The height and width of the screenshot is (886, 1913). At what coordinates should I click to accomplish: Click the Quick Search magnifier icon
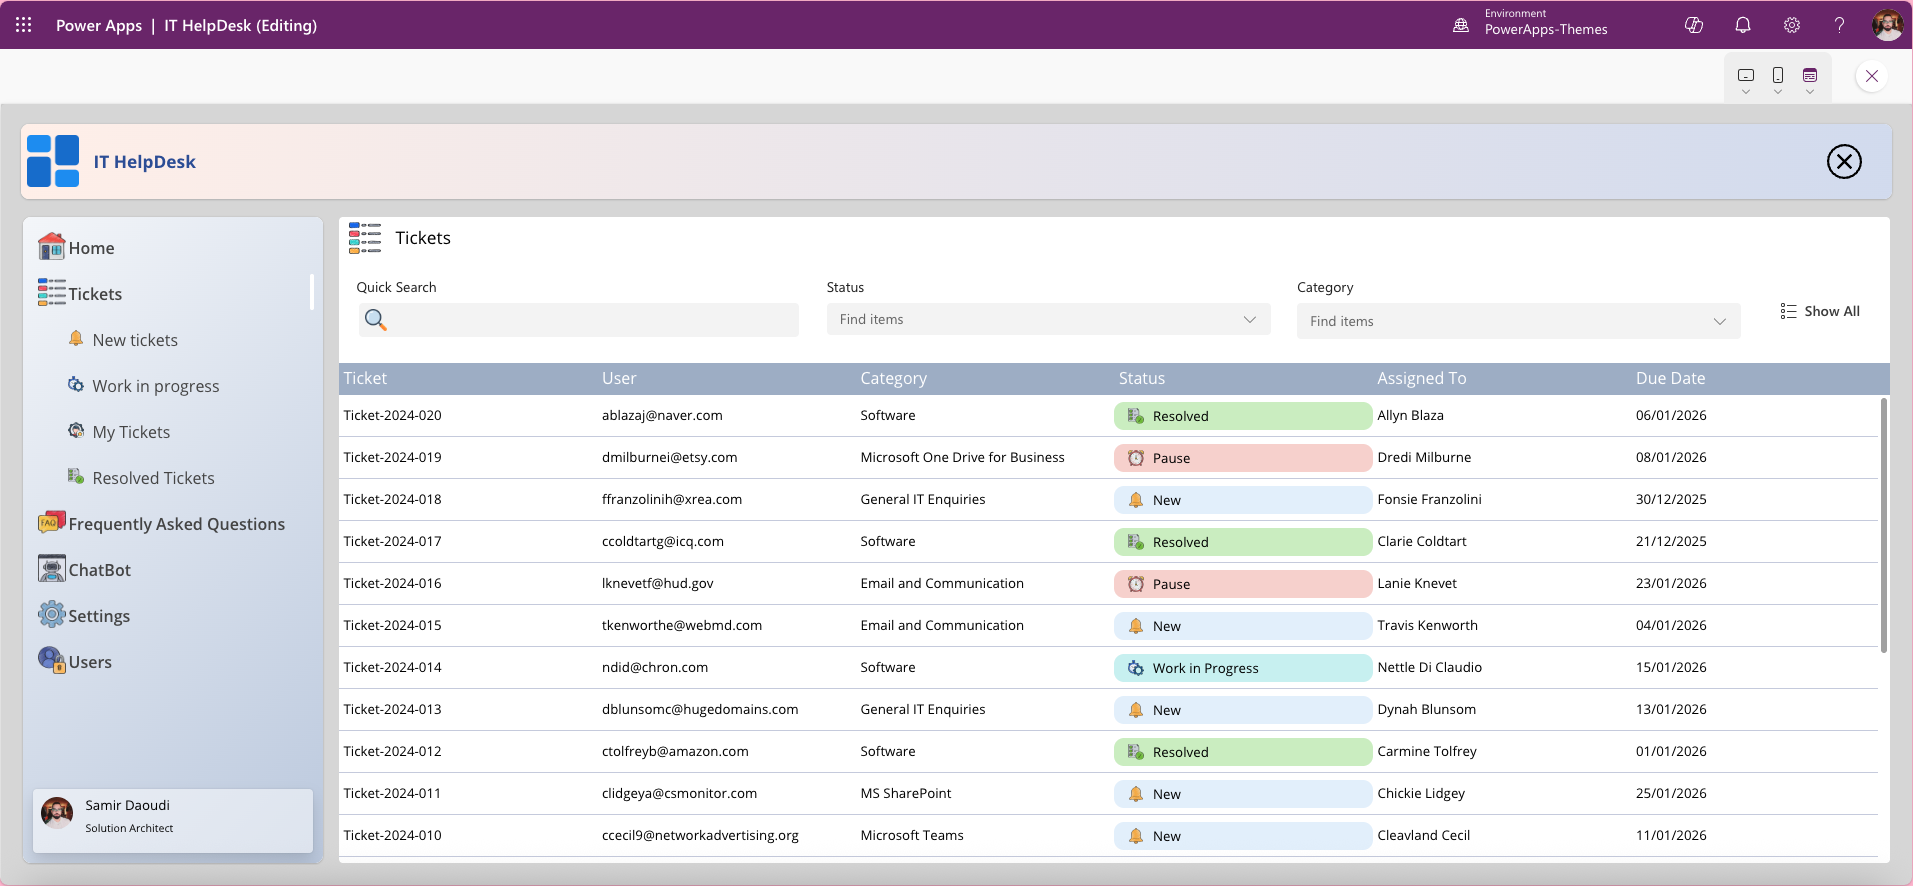click(376, 320)
